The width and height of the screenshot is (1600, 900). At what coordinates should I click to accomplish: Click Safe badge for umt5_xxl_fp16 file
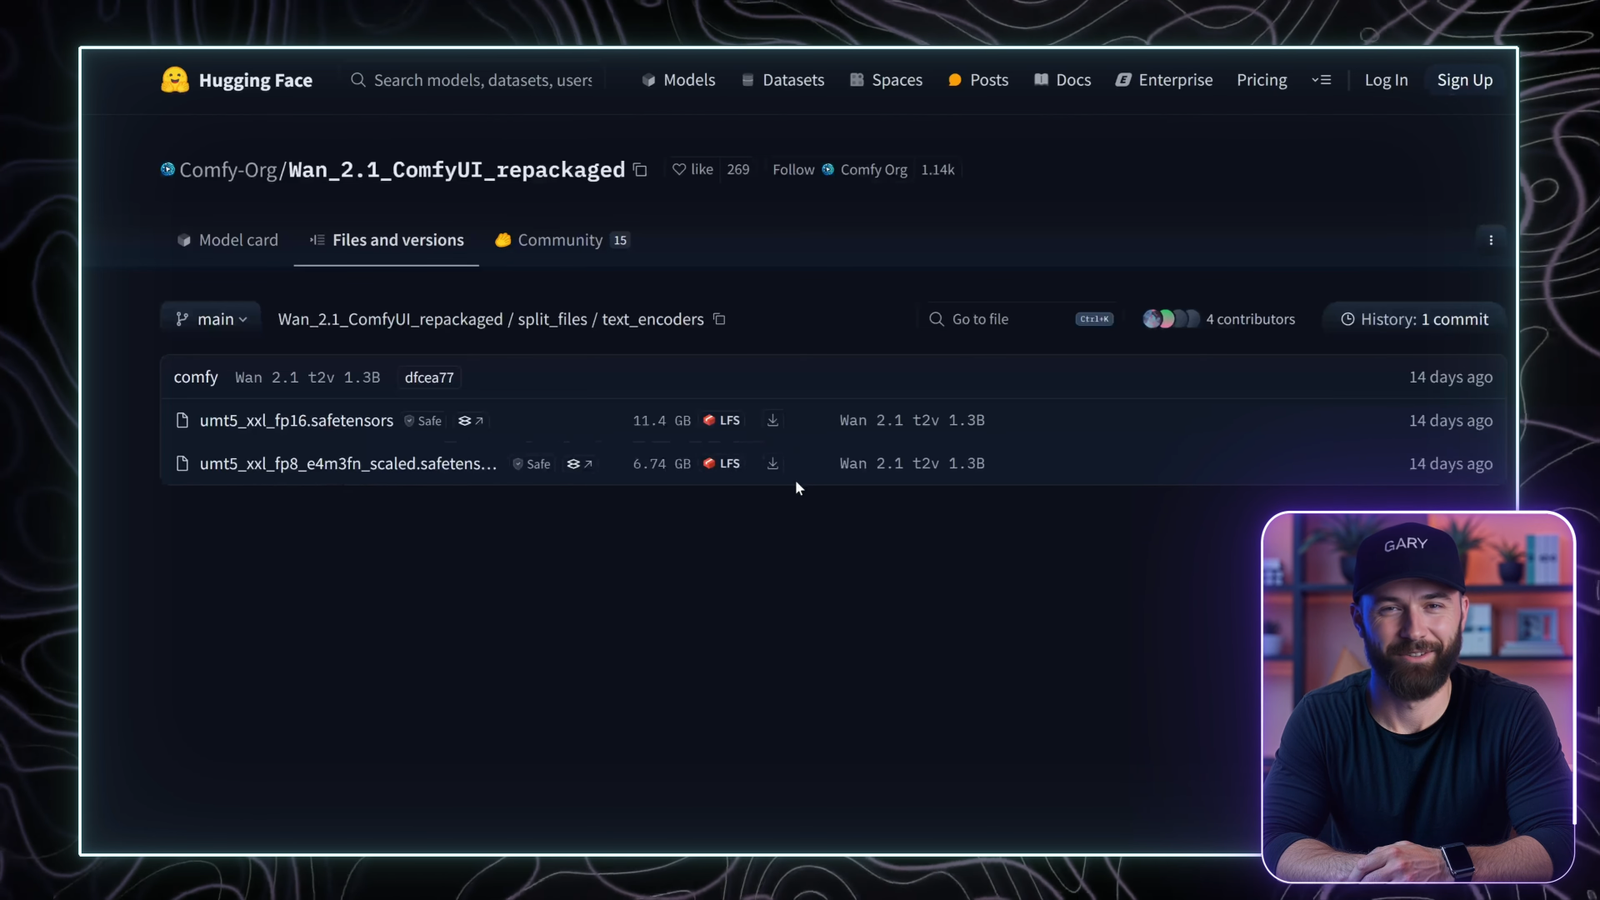coord(423,421)
